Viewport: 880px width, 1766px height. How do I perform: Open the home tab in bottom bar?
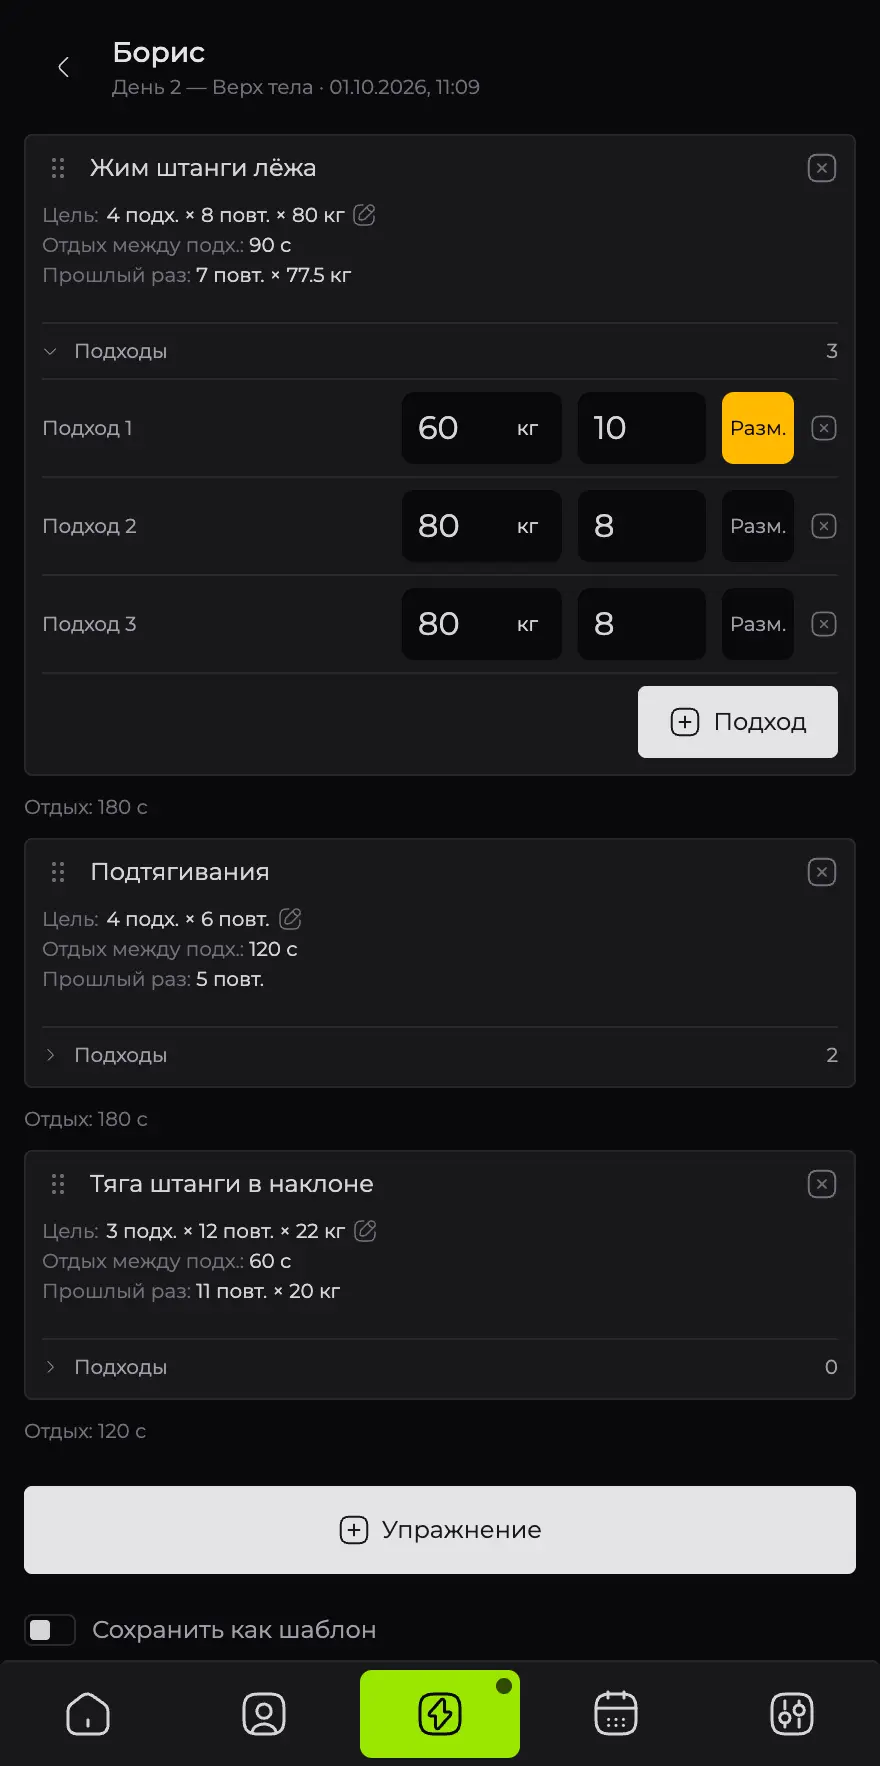click(88, 1714)
